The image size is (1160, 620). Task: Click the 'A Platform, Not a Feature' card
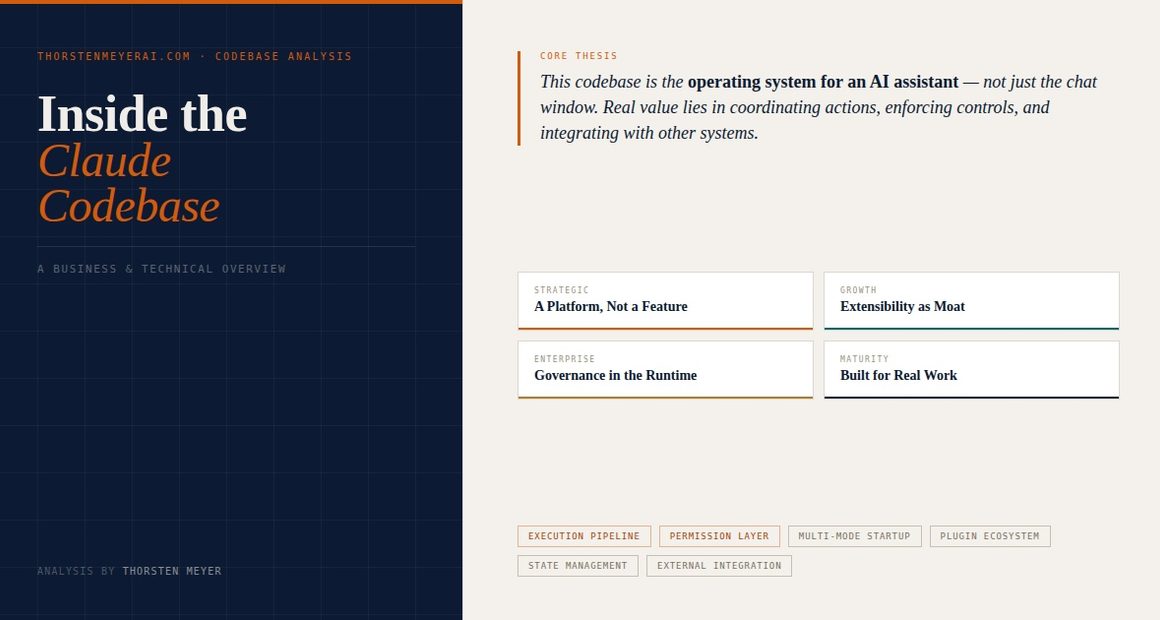(x=665, y=300)
